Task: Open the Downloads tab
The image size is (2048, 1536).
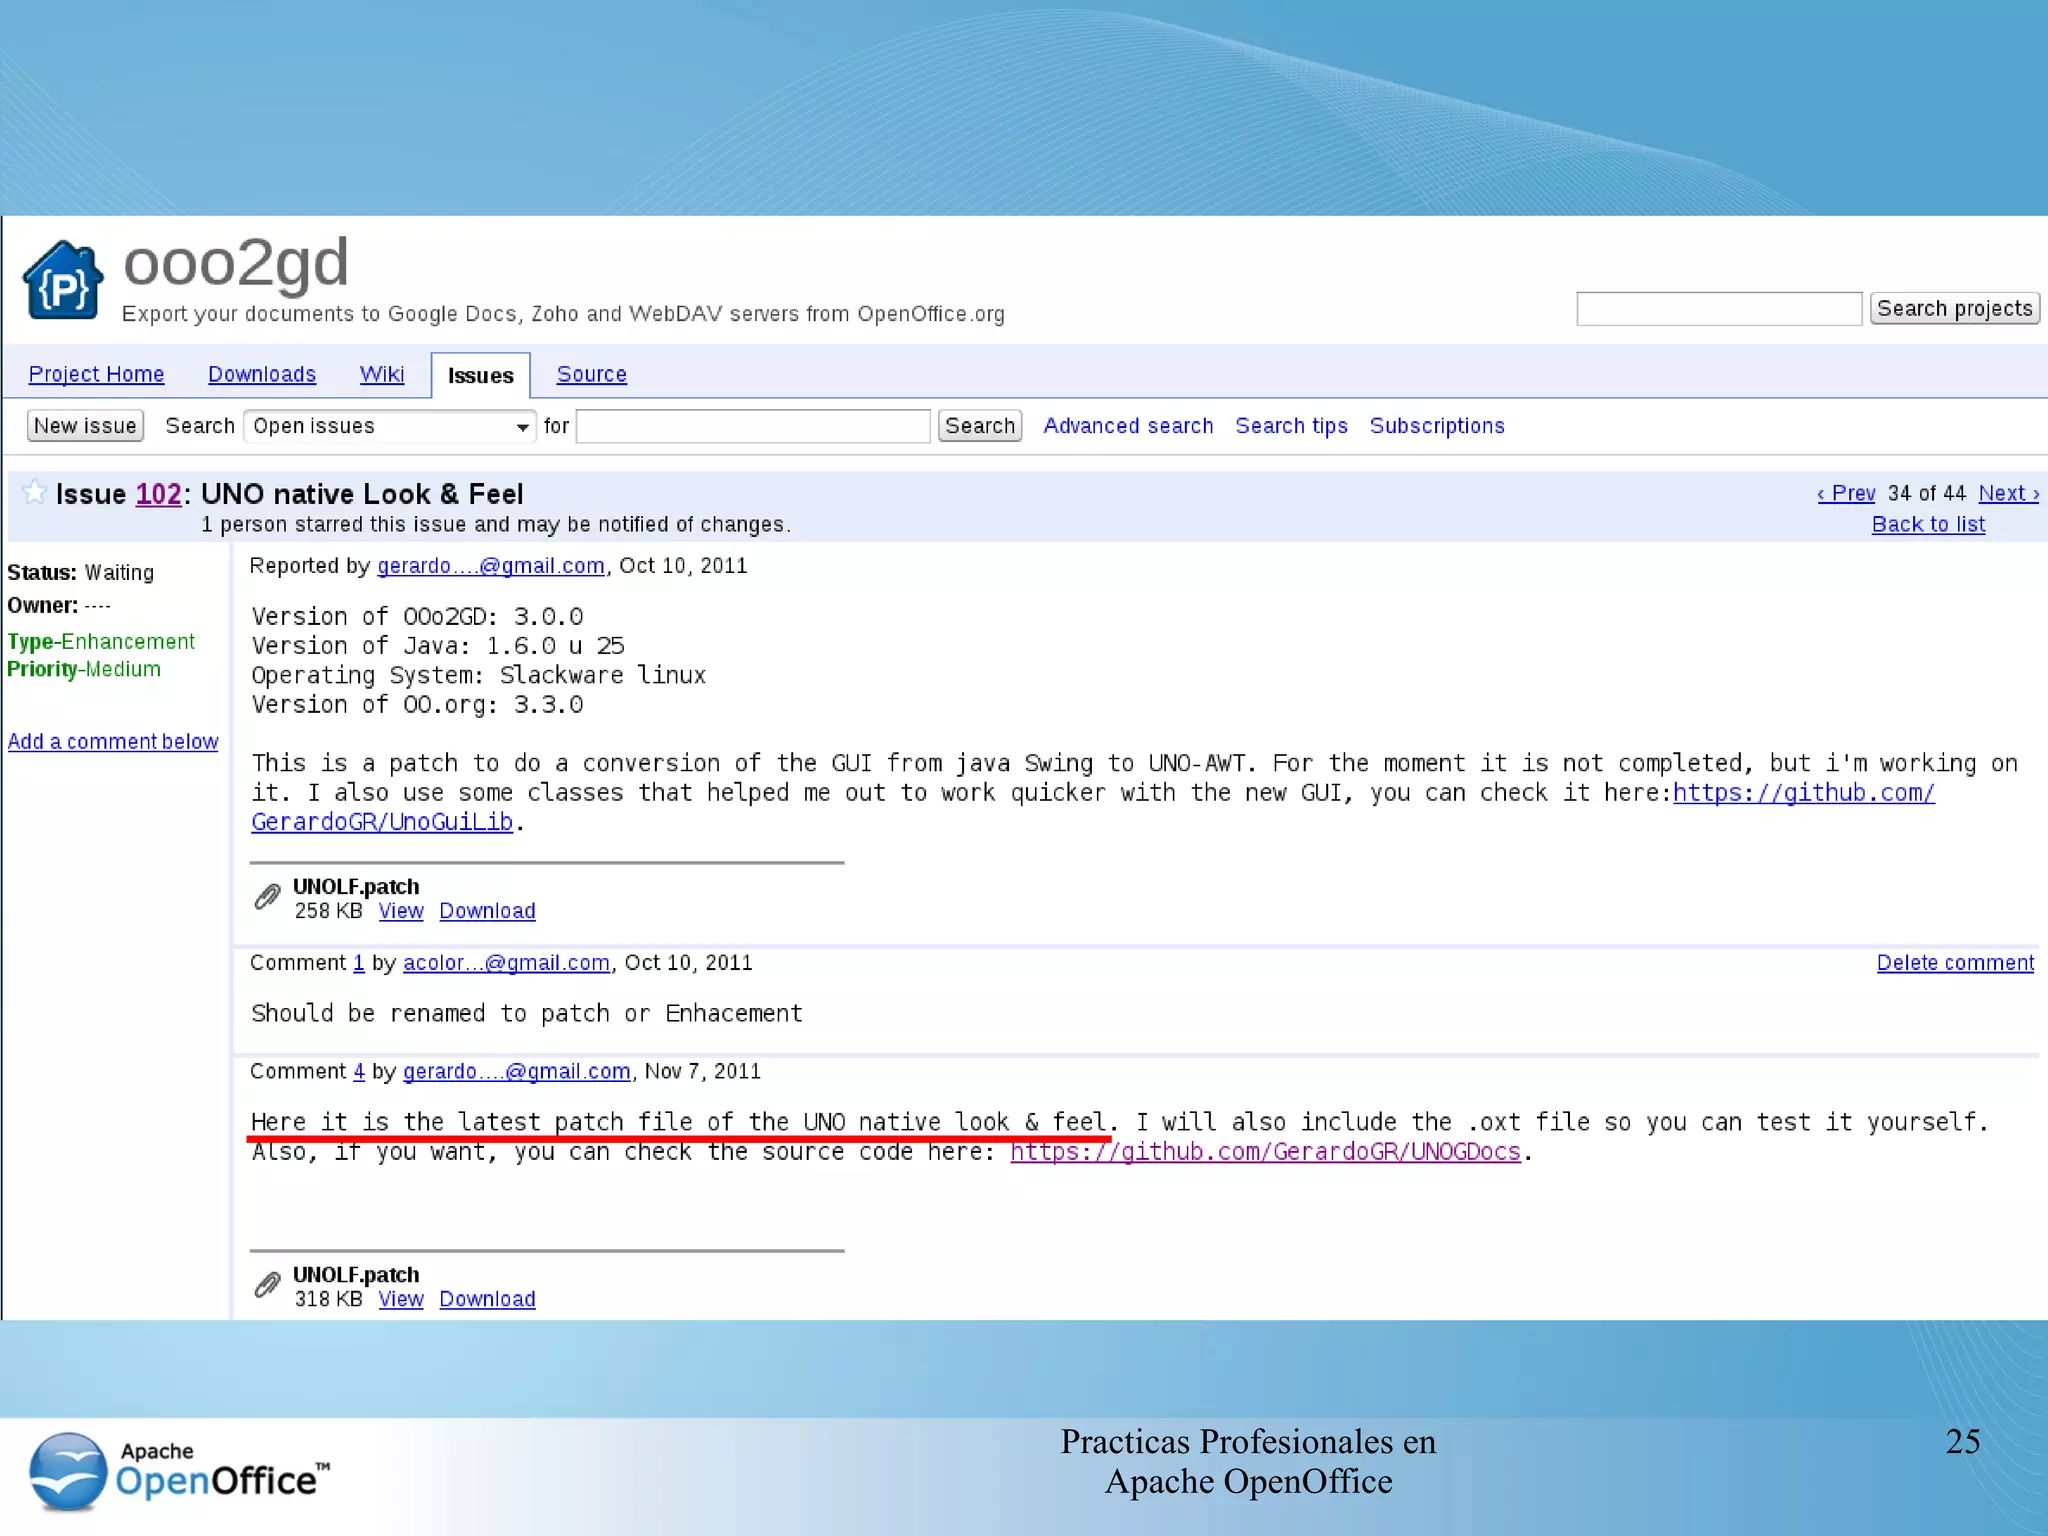Action: click(x=261, y=374)
